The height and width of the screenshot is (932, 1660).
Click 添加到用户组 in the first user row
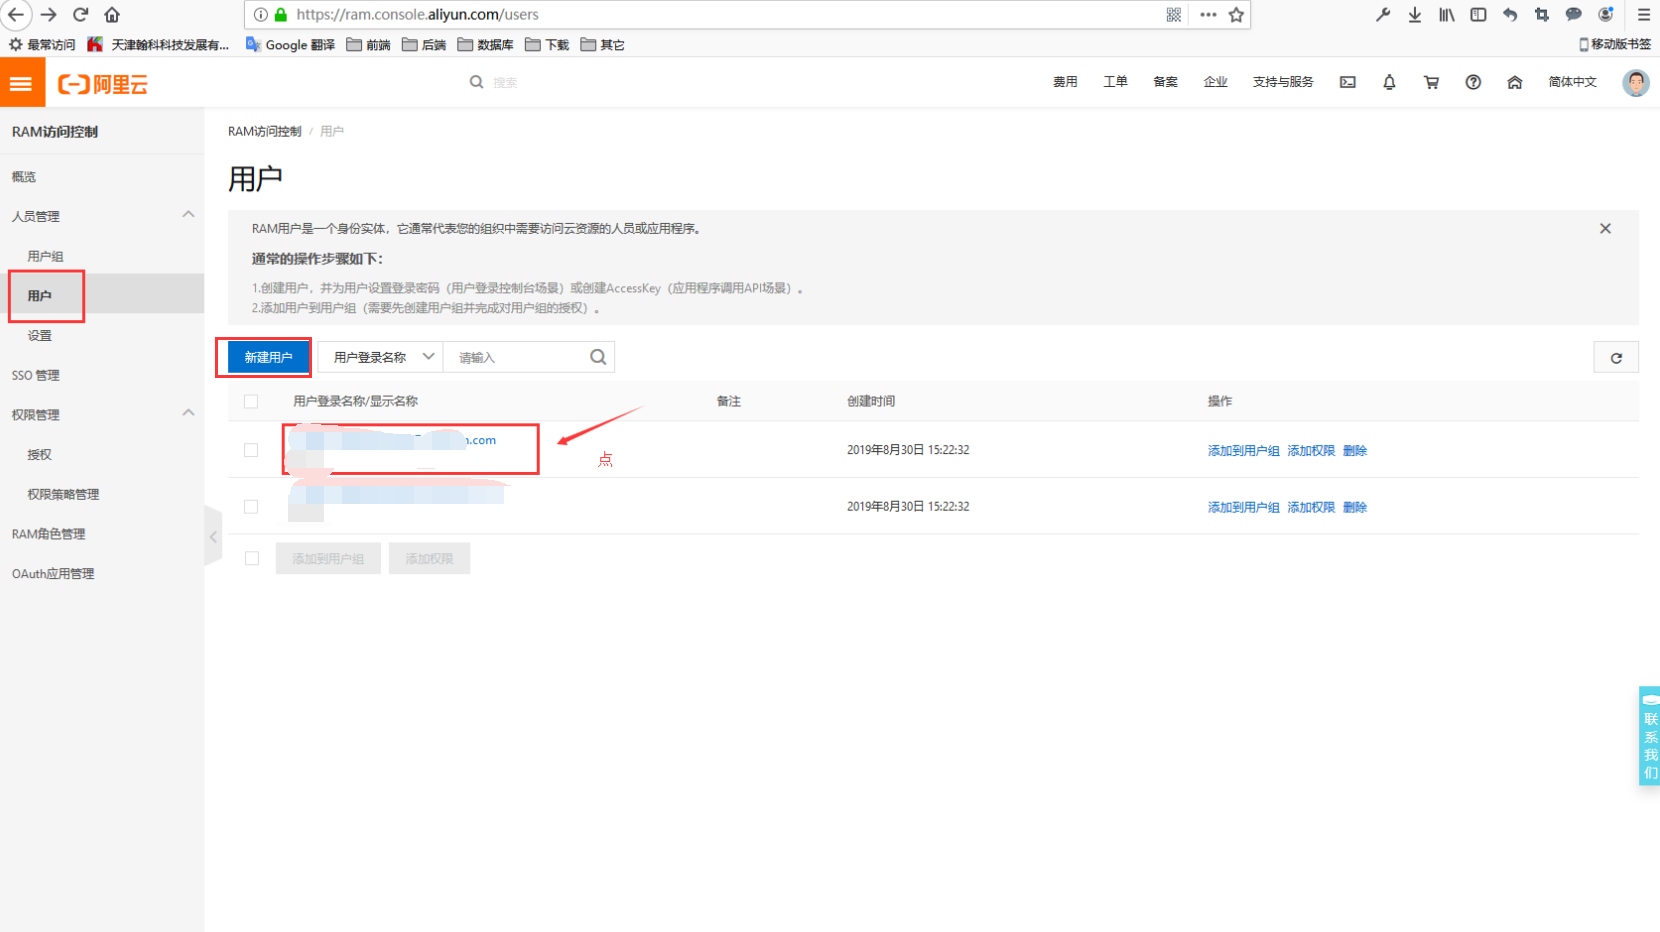1243,450
